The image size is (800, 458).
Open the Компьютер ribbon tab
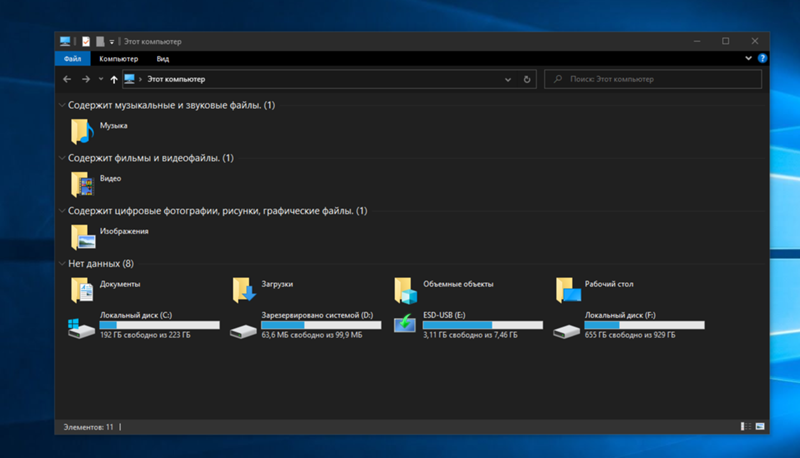(x=118, y=59)
